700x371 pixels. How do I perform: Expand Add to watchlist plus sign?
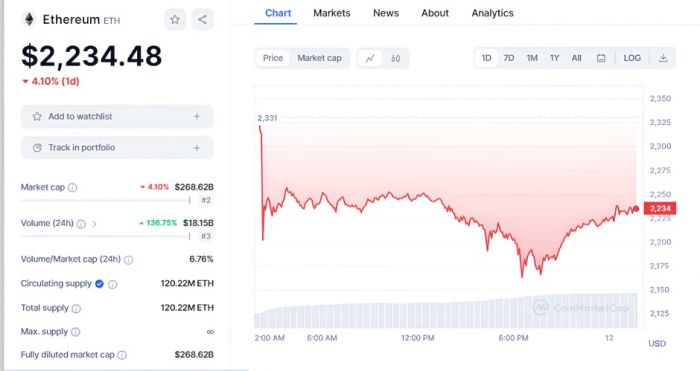[196, 117]
